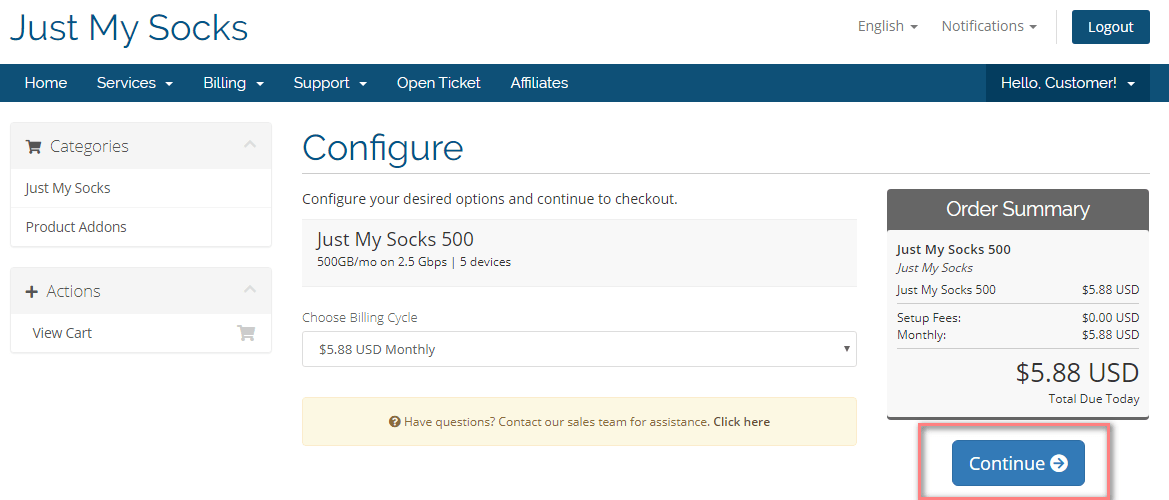
Task: Click the arrow icon on Continue button
Action: [1059, 463]
